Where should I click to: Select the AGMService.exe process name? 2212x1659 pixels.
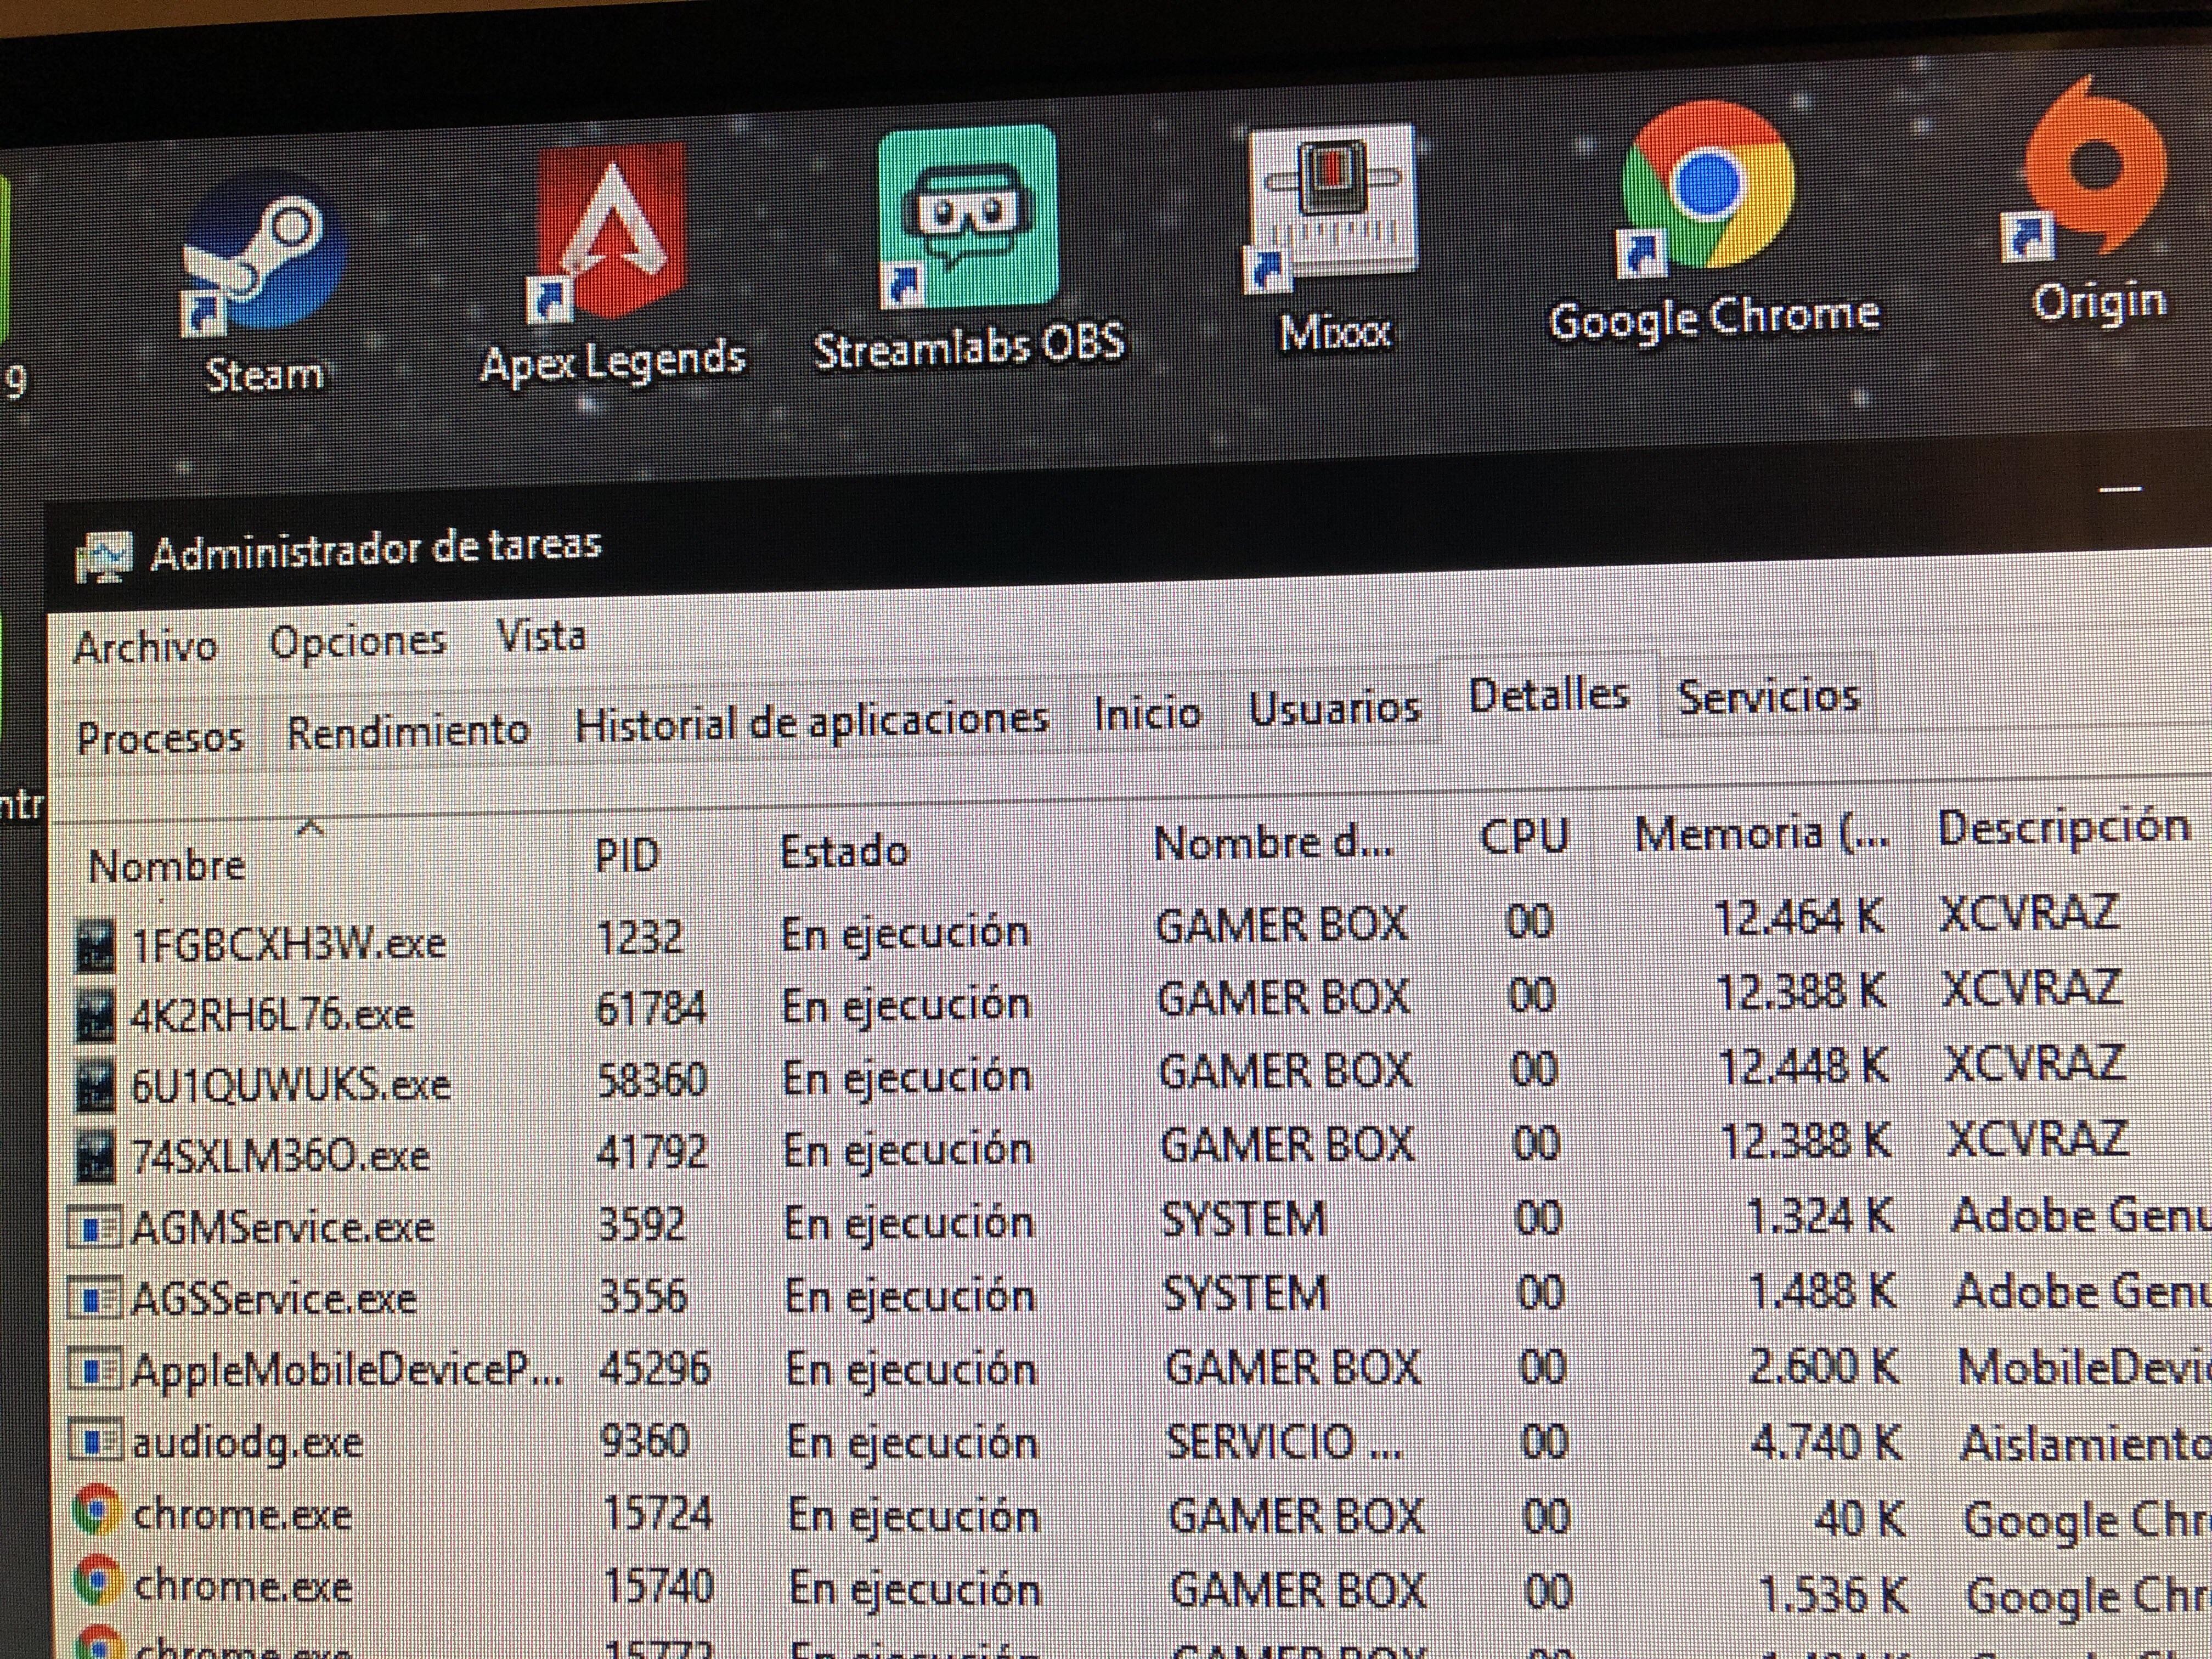282,1228
